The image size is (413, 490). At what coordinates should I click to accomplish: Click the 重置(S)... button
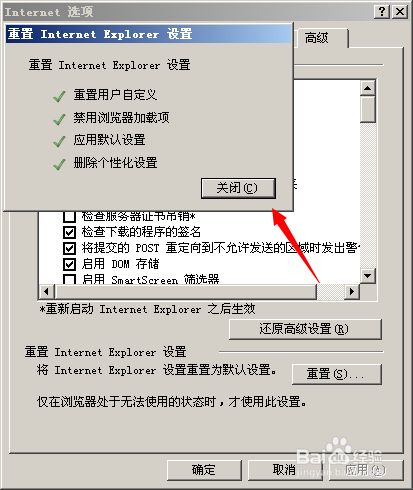pyautogui.click(x=337, y=374)
